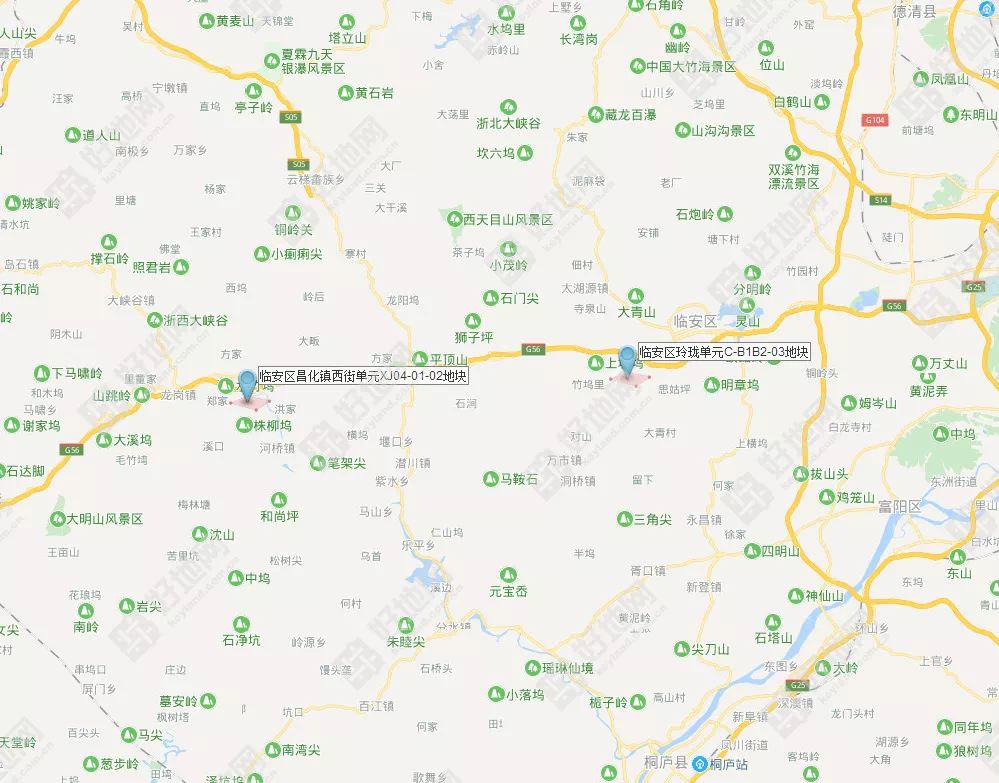Select the 瑶琳仙境 attraction icon
Viewport: 999px width, 783px height.
[x=533, y=668]
